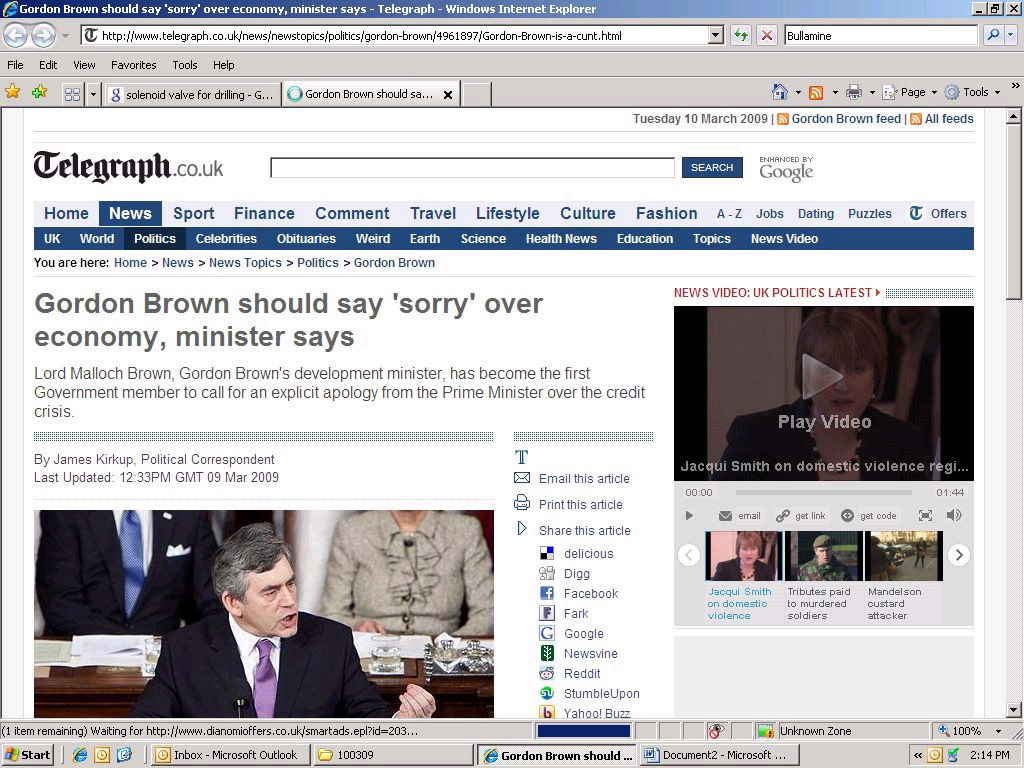Toggle fullscreen on the video player
This screenshot has width=1024, height=768.
coord(925,515)
